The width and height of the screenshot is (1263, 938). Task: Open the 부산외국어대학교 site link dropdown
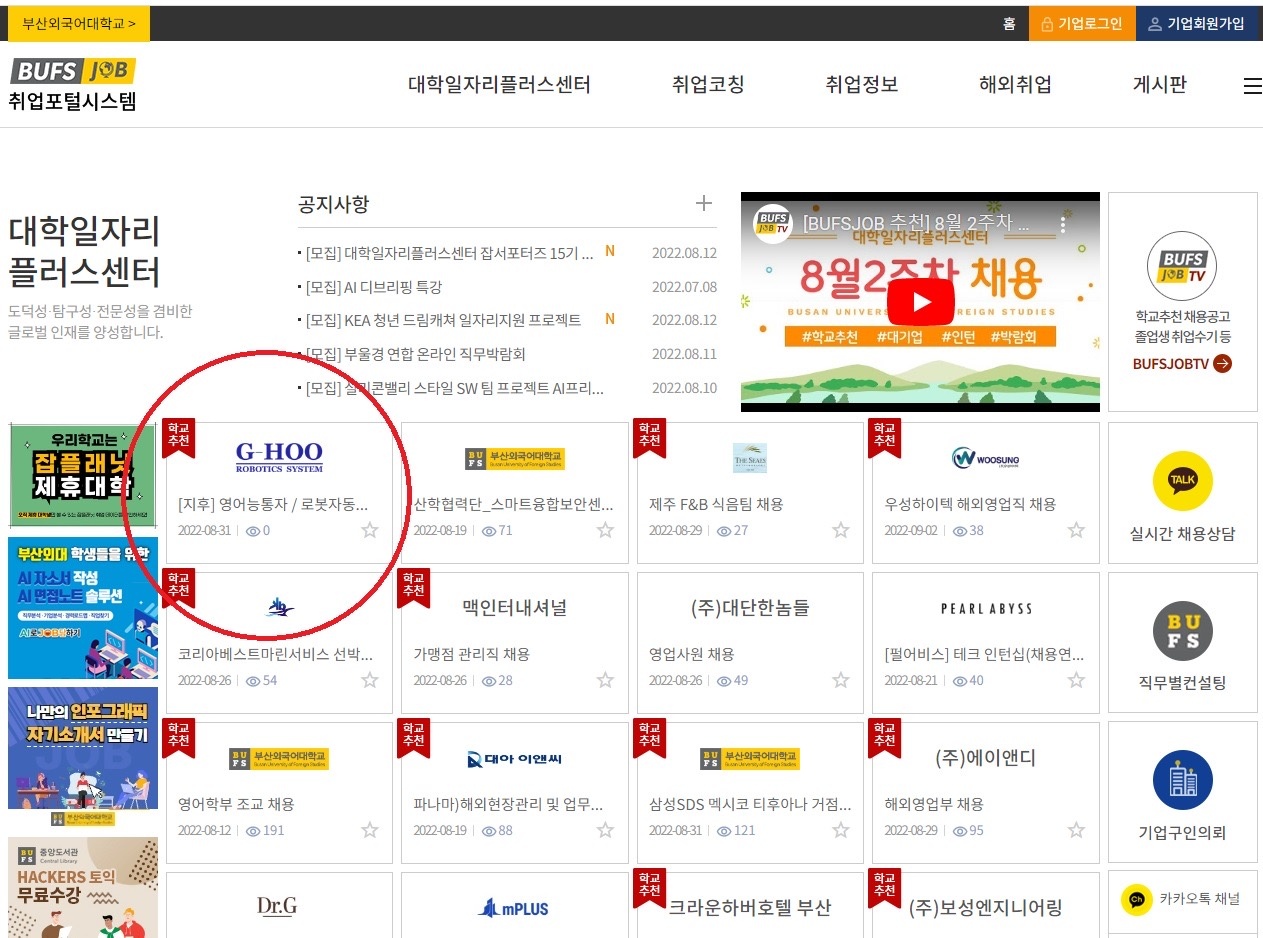79,23
